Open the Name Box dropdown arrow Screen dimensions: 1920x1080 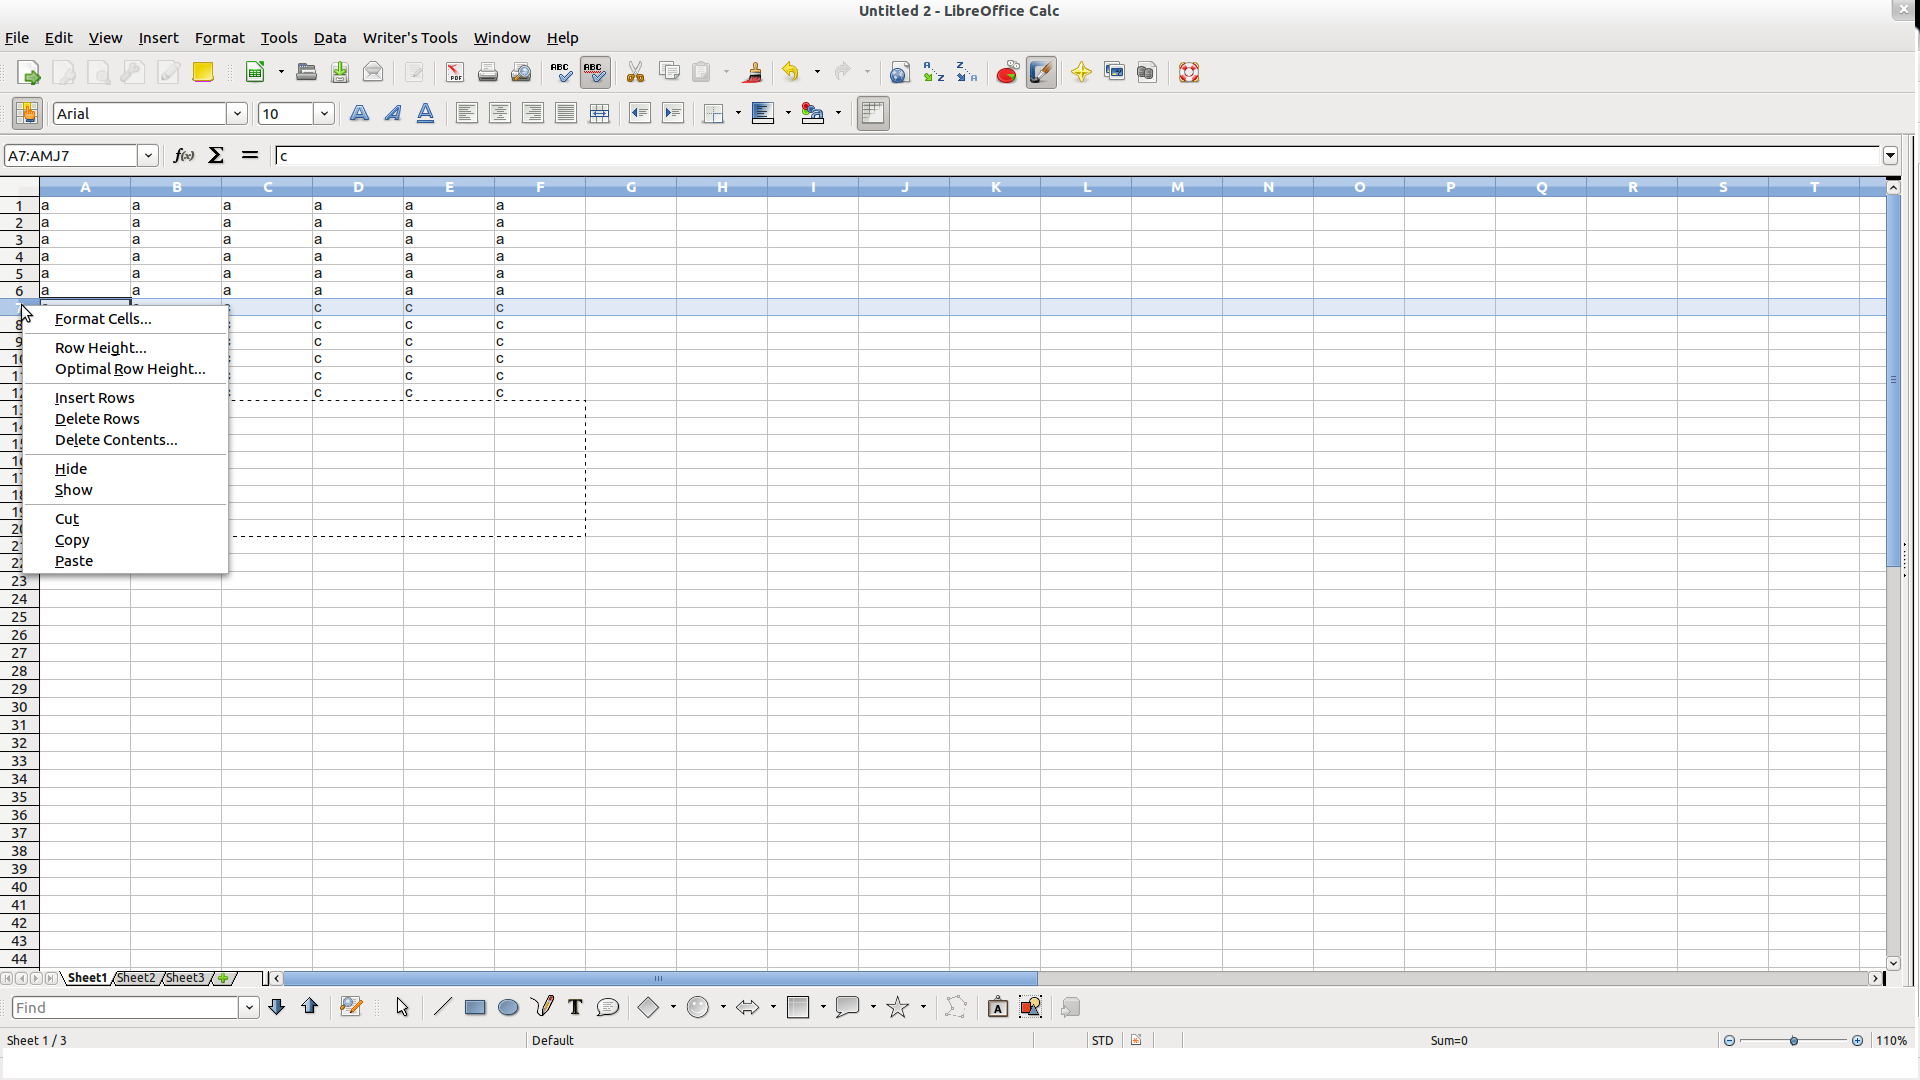pos(148,155)
